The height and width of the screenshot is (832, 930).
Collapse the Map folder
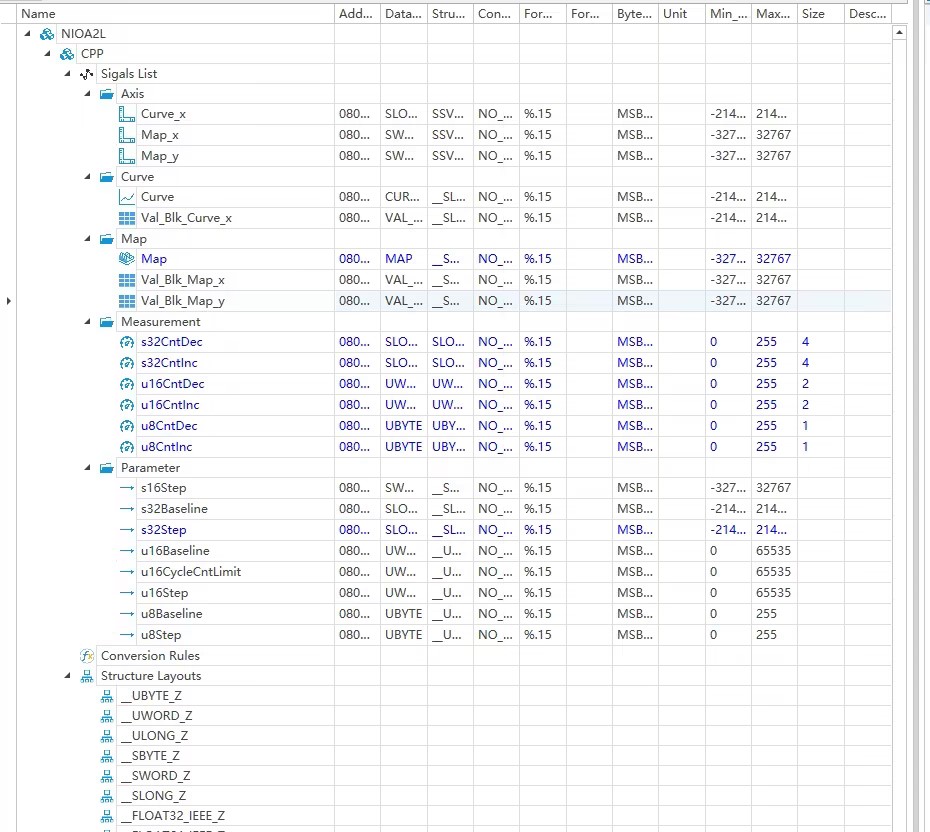[88, 239]
